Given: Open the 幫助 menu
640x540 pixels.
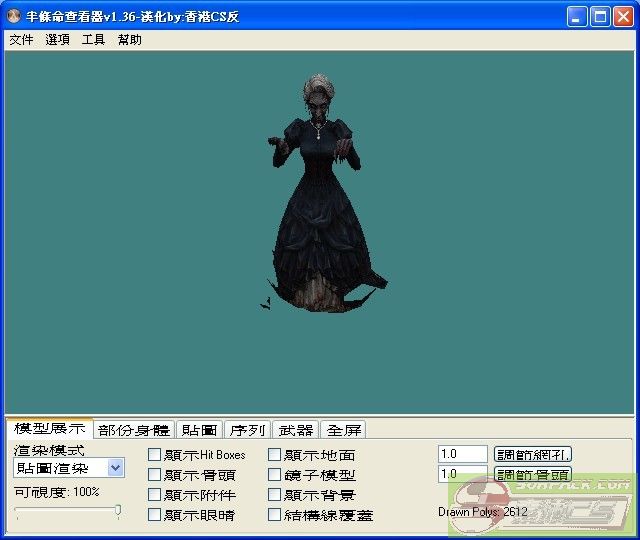Looking at the screenshot, I should [x=129, y=40].
